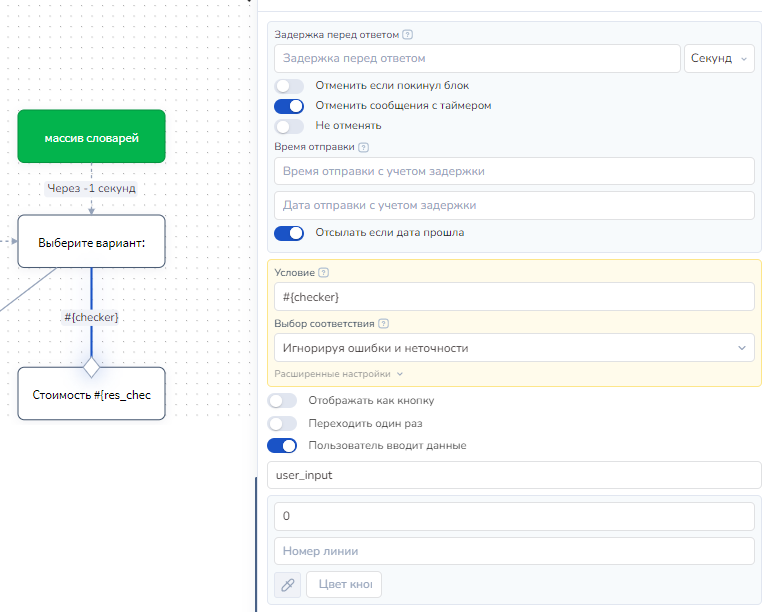Expand 'Расширенные настройки' section

tap(338, 374)
